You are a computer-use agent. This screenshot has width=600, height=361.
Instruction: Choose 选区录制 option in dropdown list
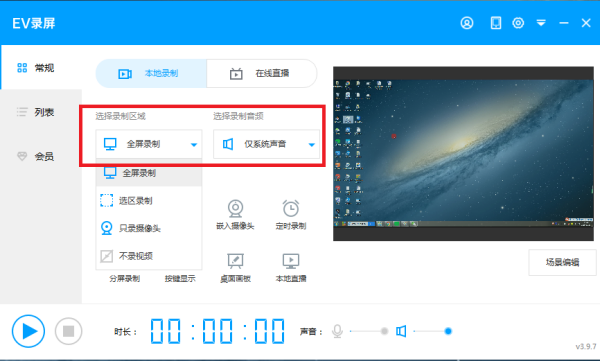[x=149, y=200]
